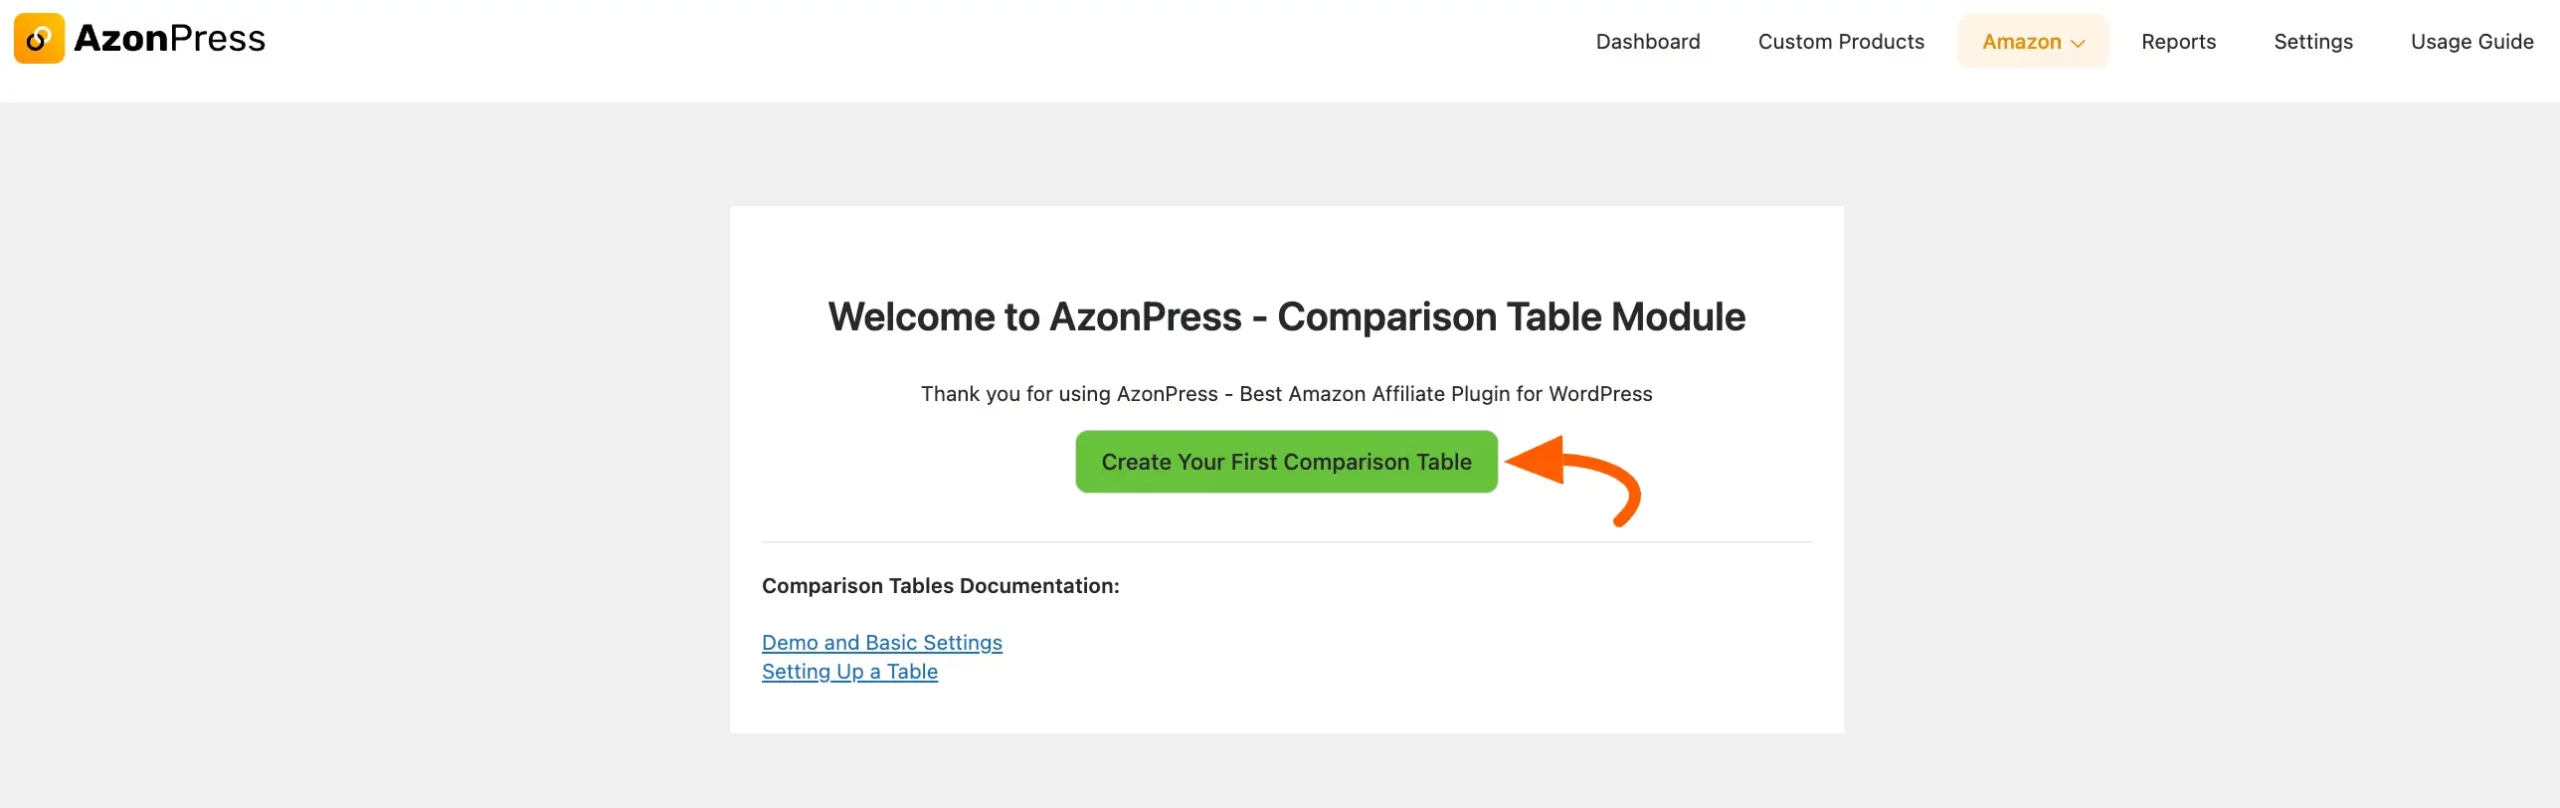Expand the Amazon dropdown chevron
The width and height of the screenshot is (2560, 808).
(x=2080, y=43)
